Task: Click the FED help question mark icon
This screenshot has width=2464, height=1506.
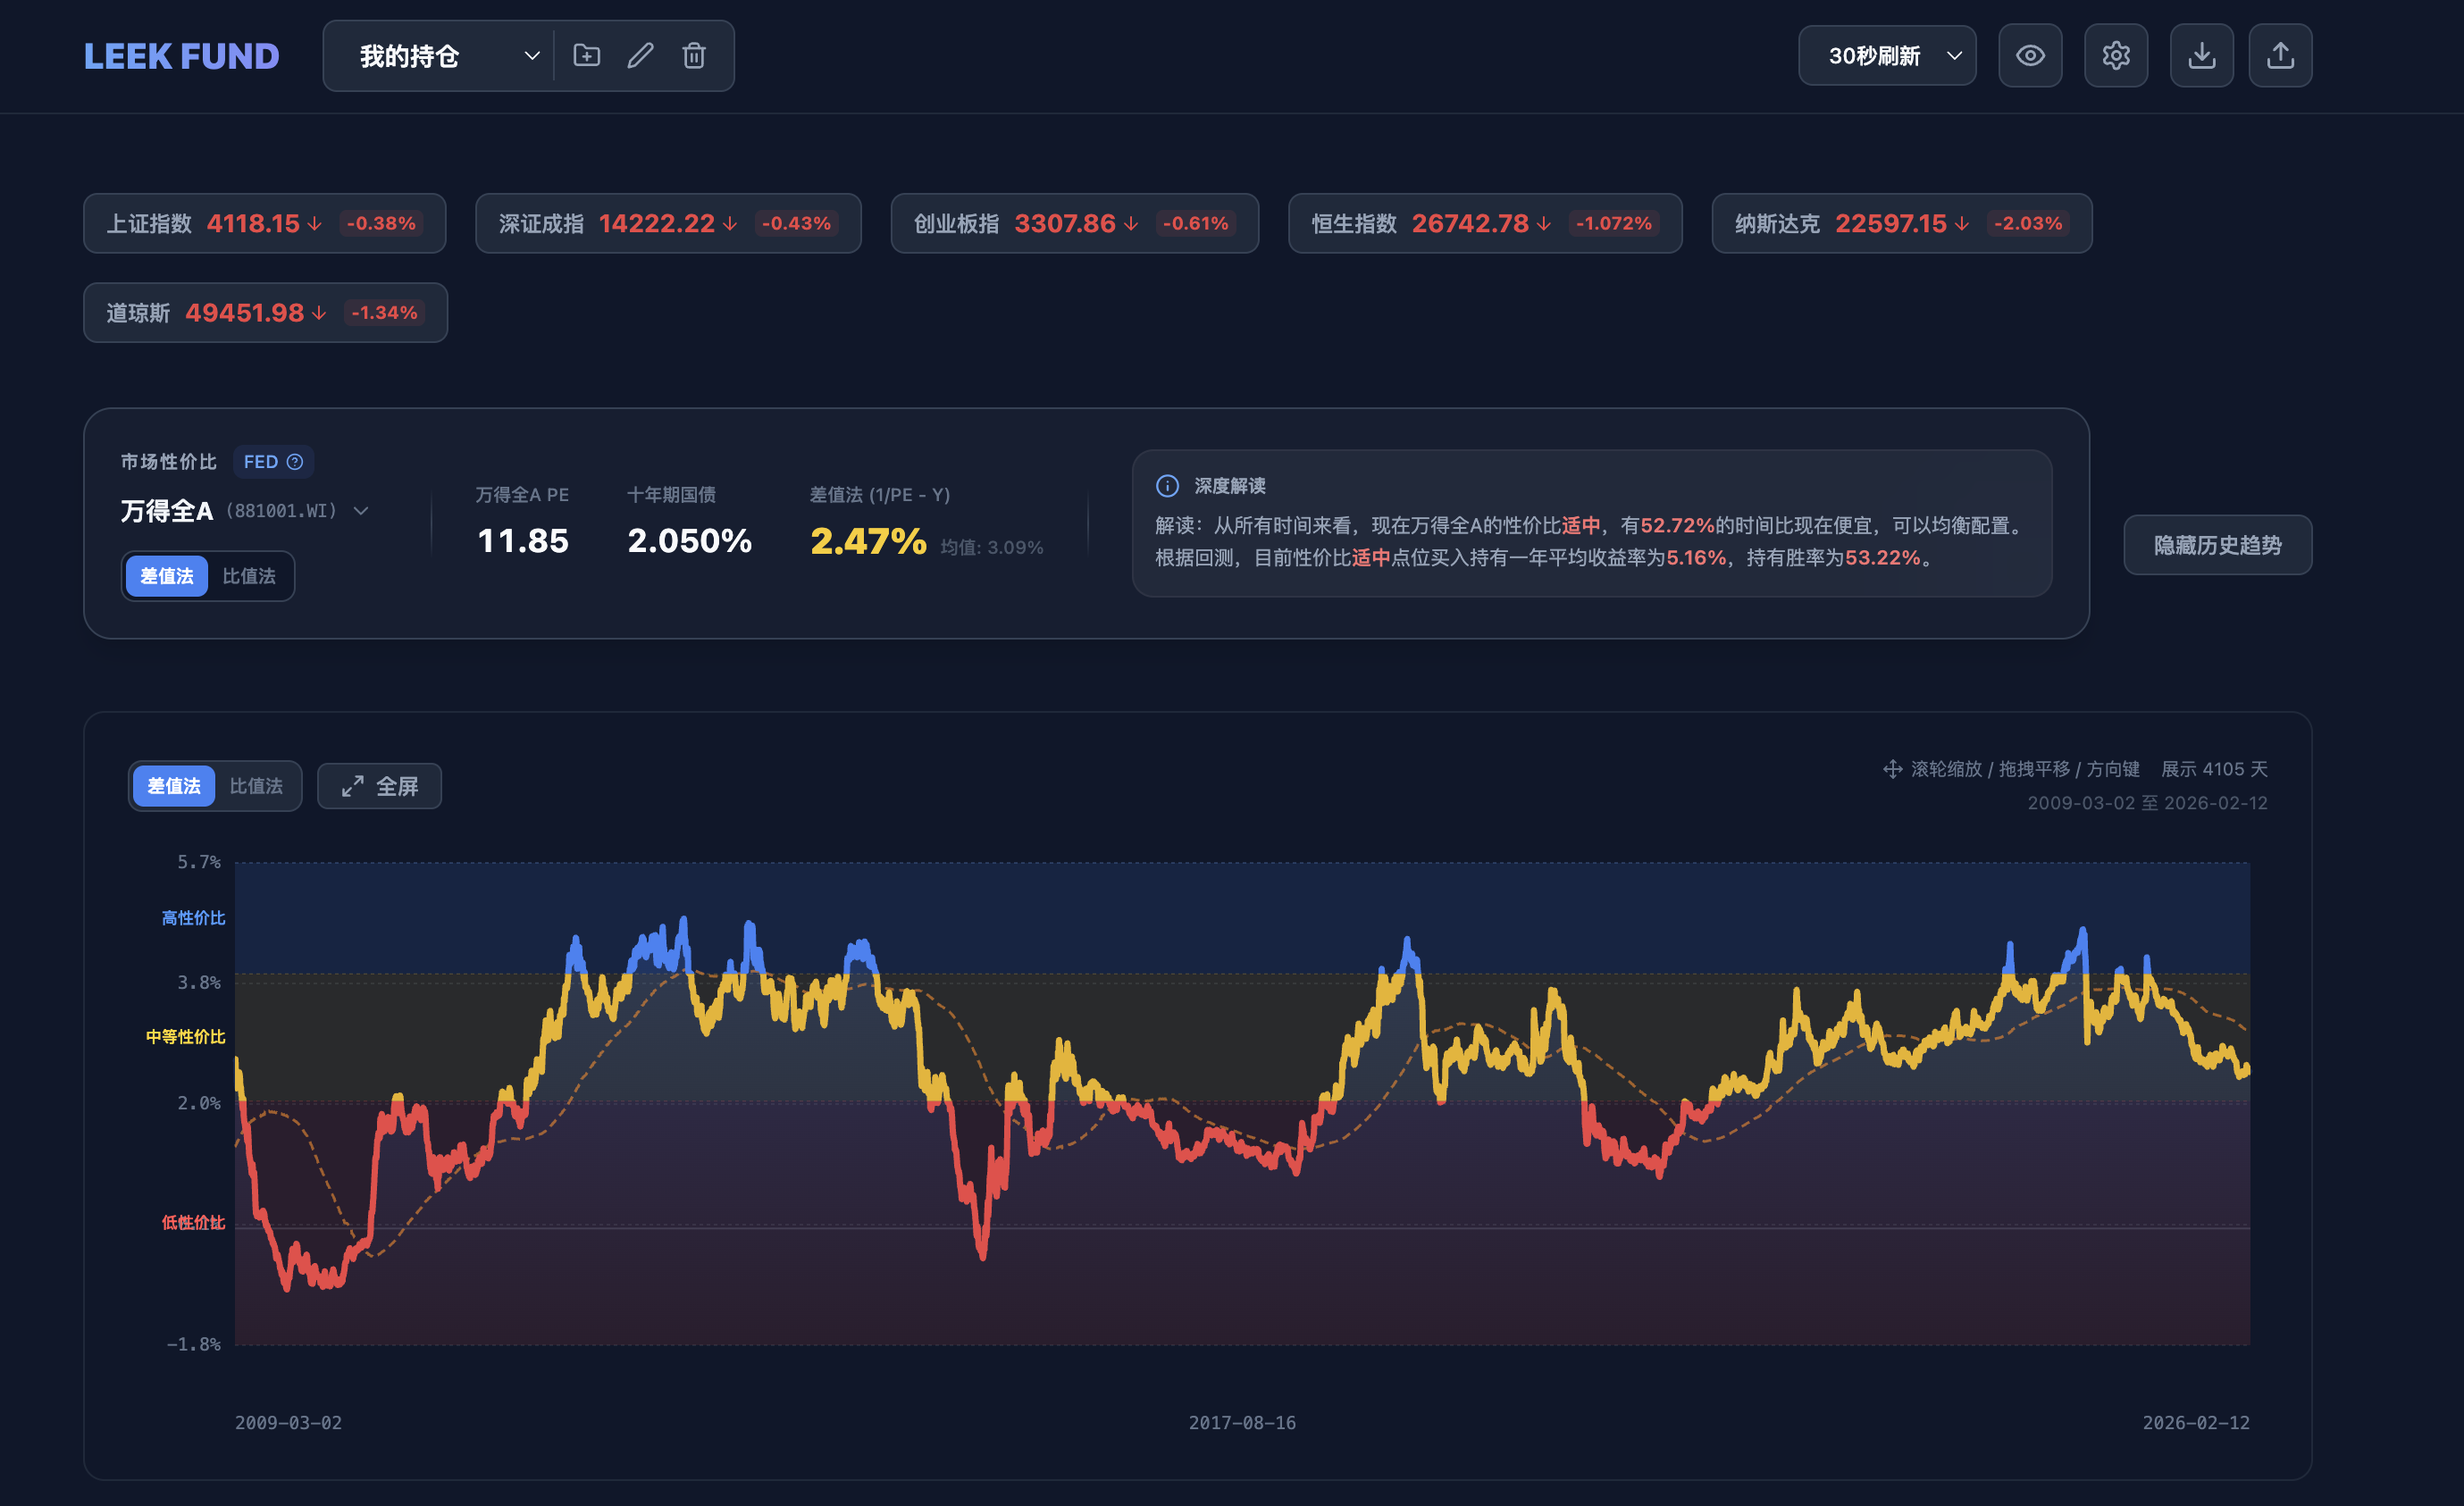Action: tap(295, 462)
